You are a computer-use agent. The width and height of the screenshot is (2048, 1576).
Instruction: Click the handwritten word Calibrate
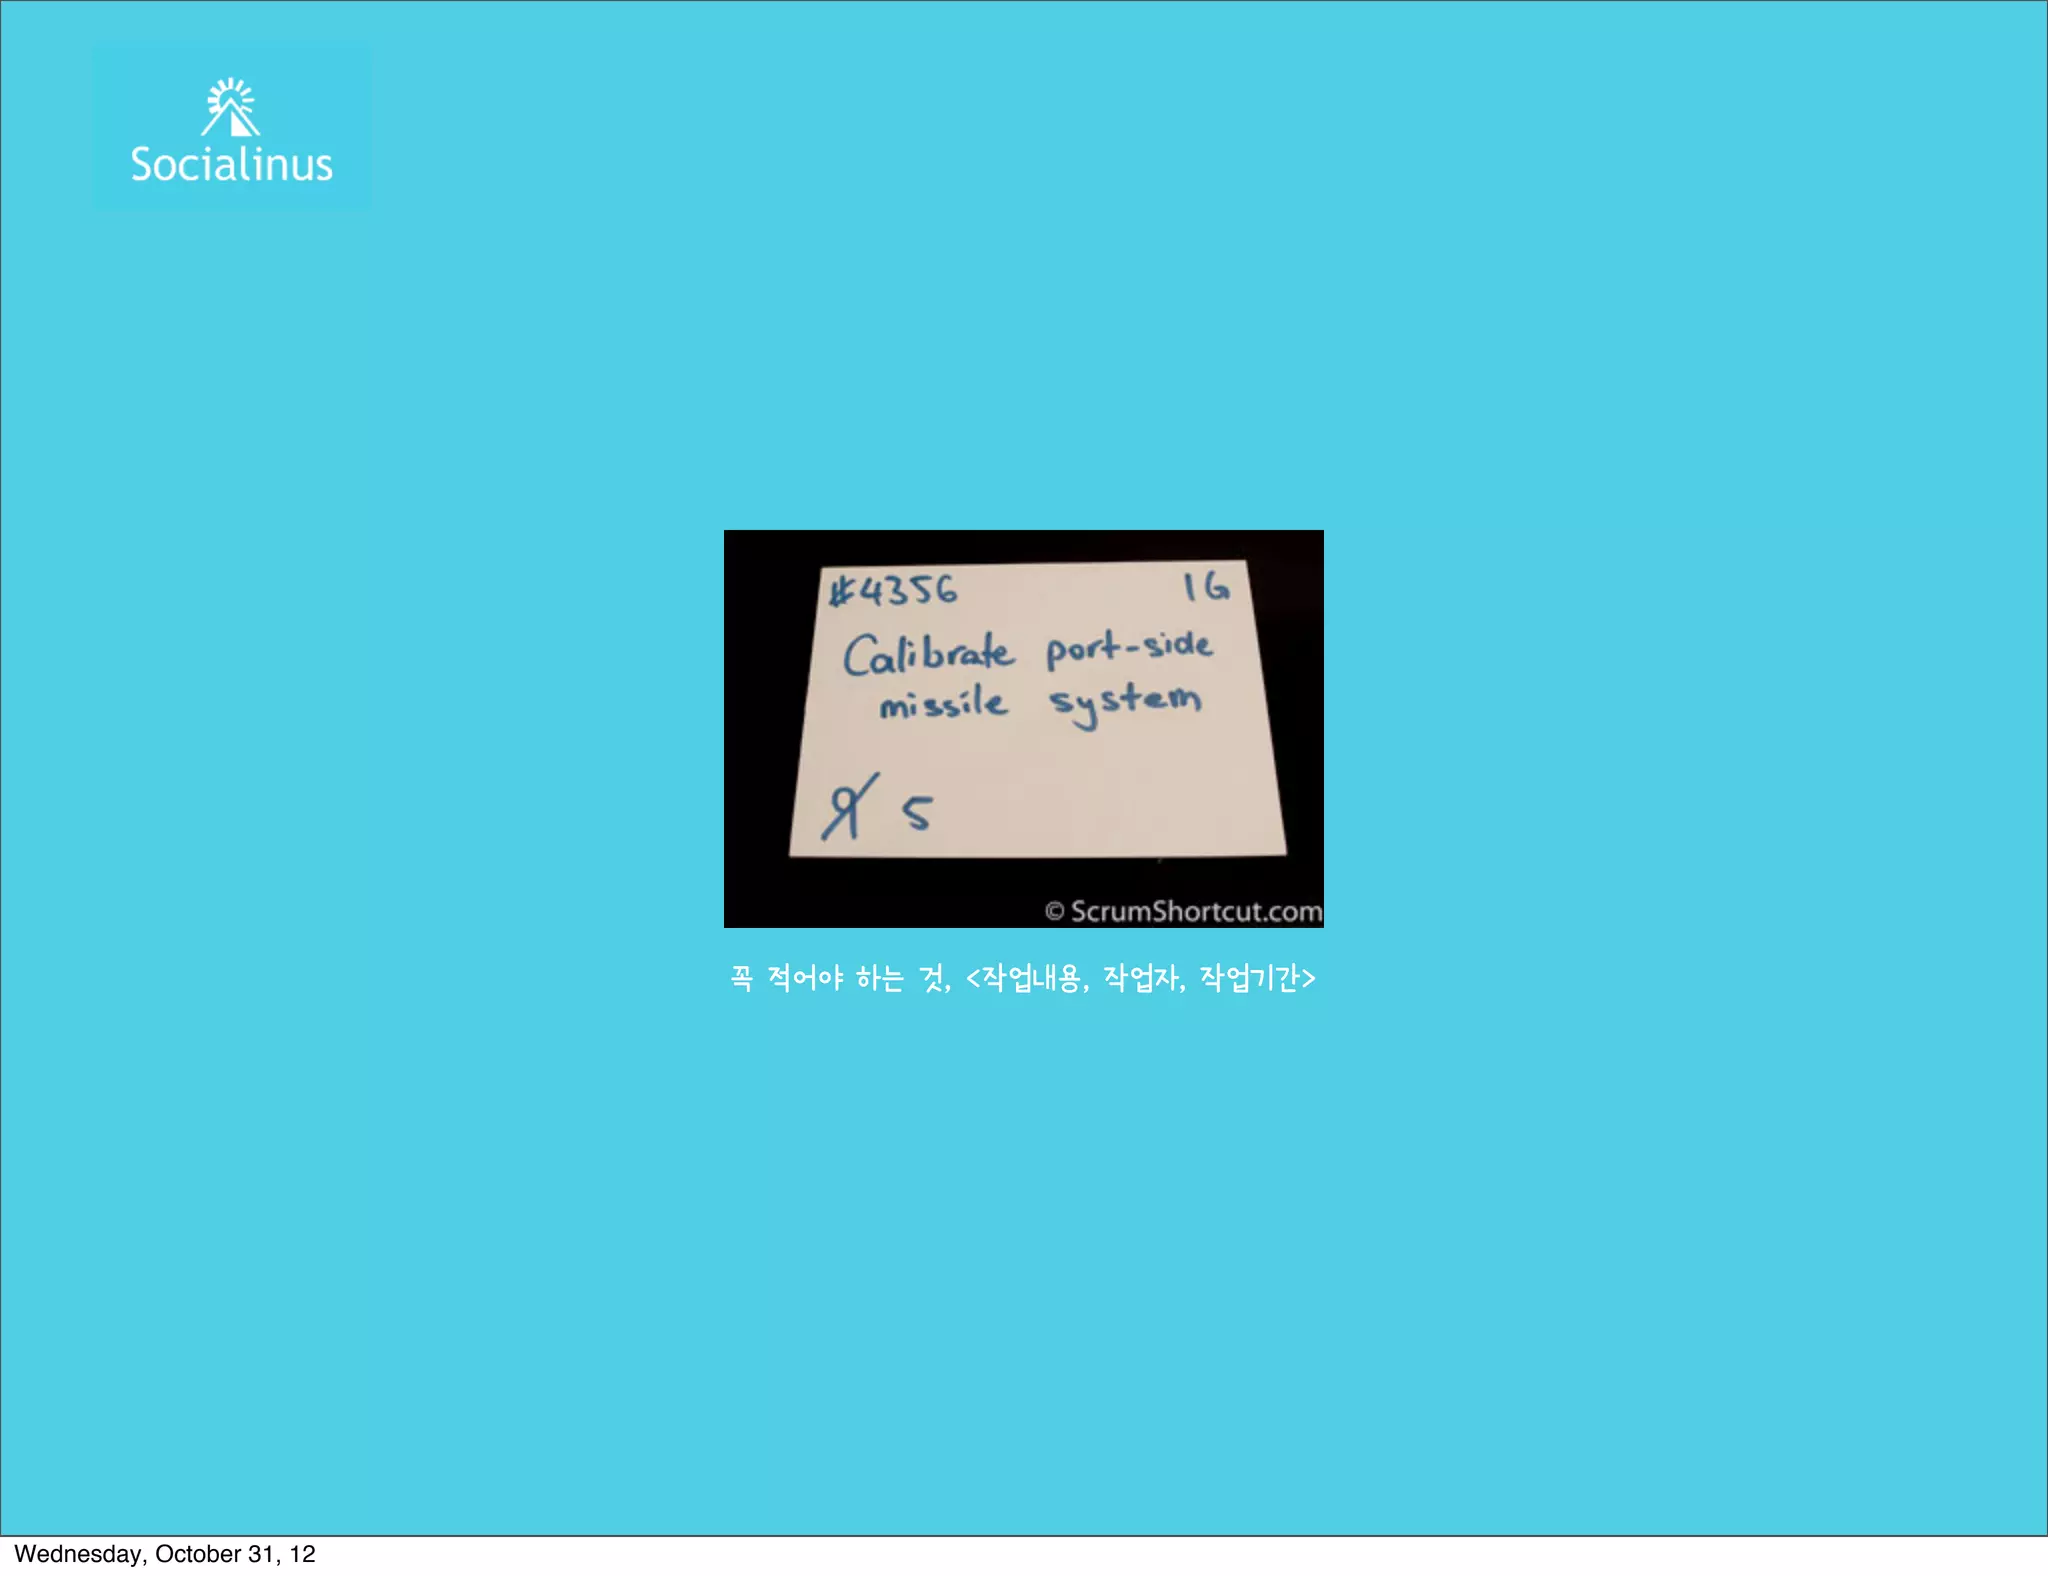(928, 654)
